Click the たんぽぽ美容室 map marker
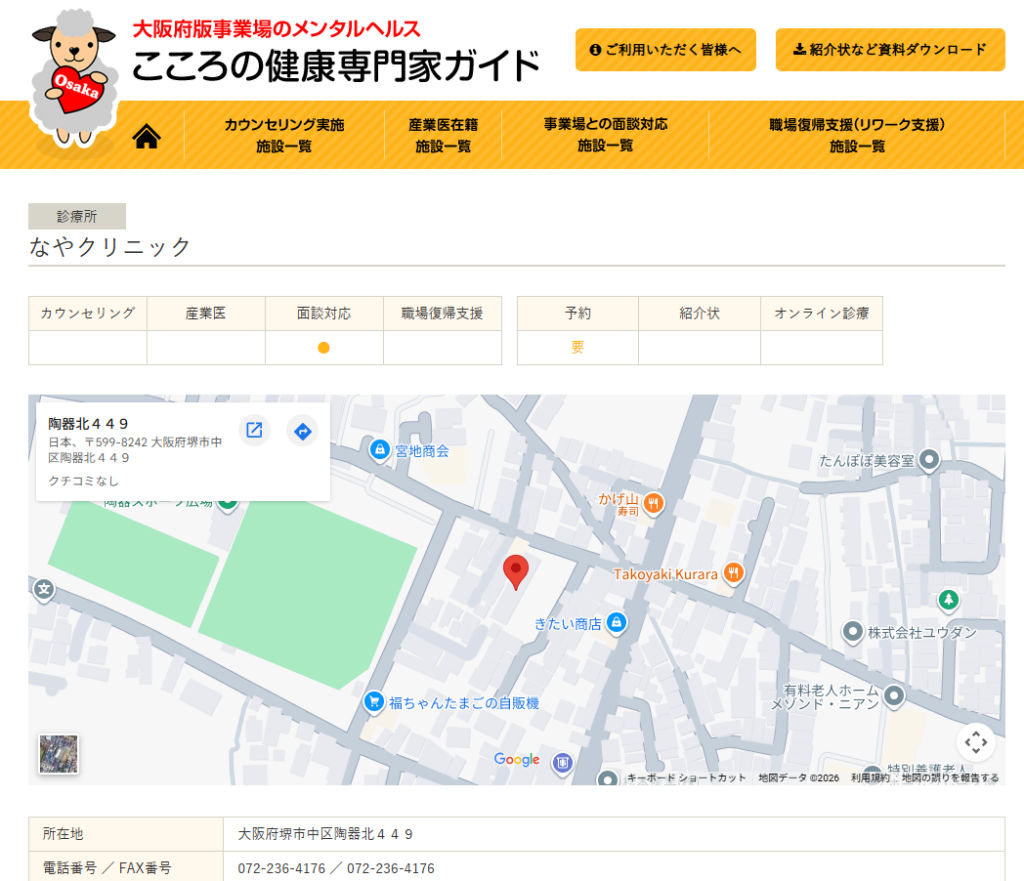 coord(930,460)
